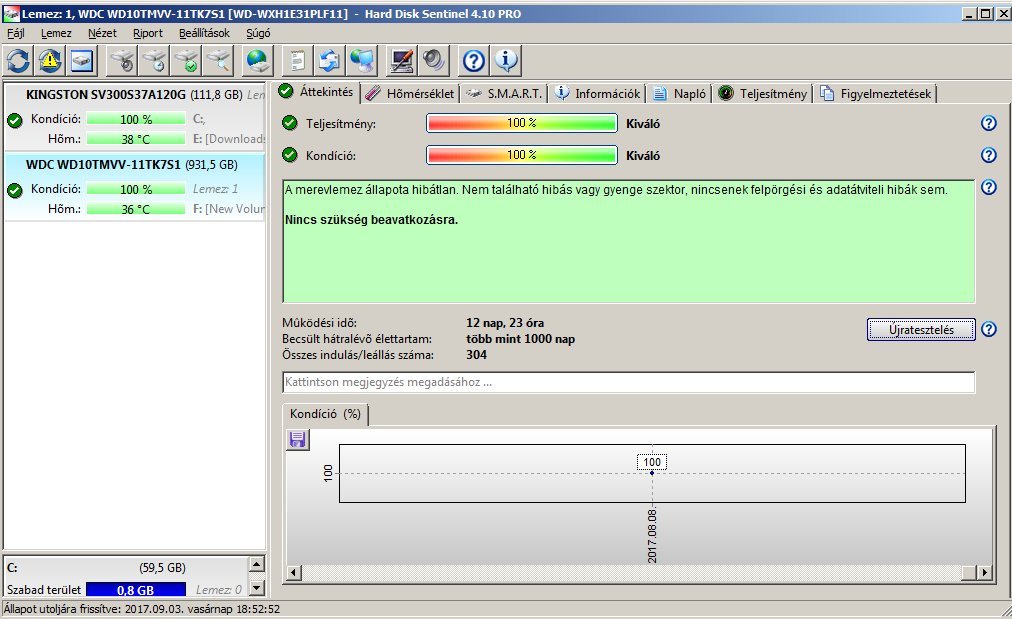Click the overview Kondíció 100 % gradient bar
The height and width of the screenshot is (619, 1012).
click(x=521, y=155)
